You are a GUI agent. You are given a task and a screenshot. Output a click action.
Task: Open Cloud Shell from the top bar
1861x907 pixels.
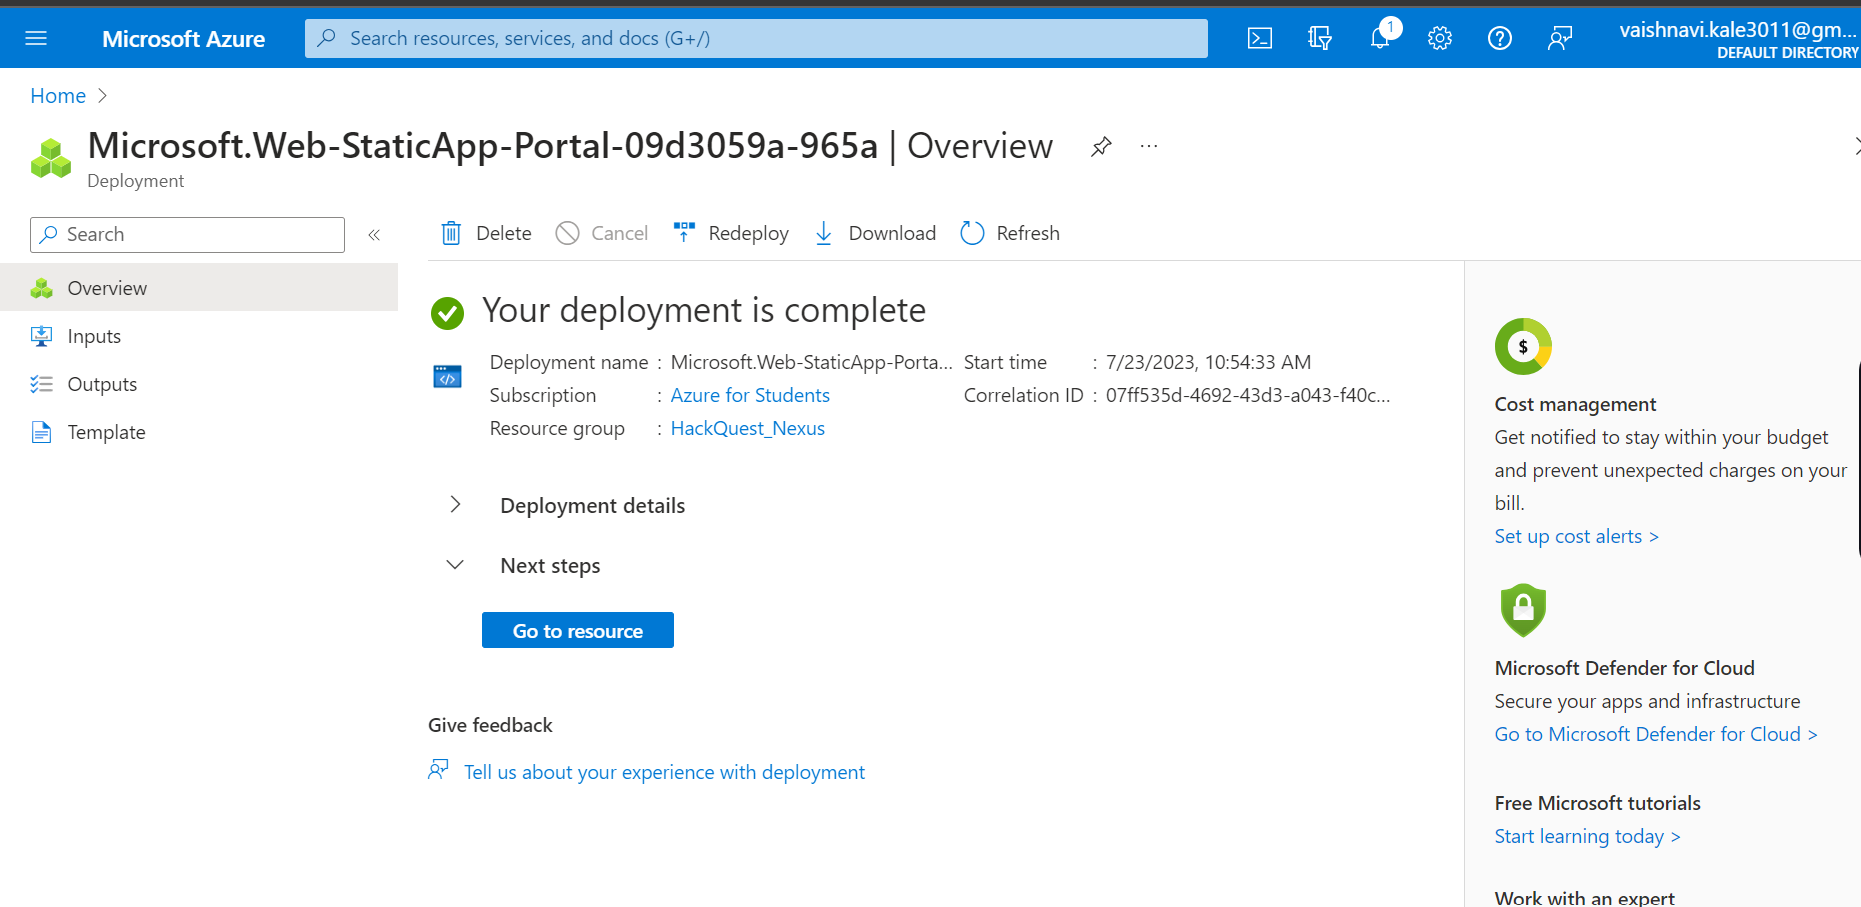click(x=1260, y=38)
